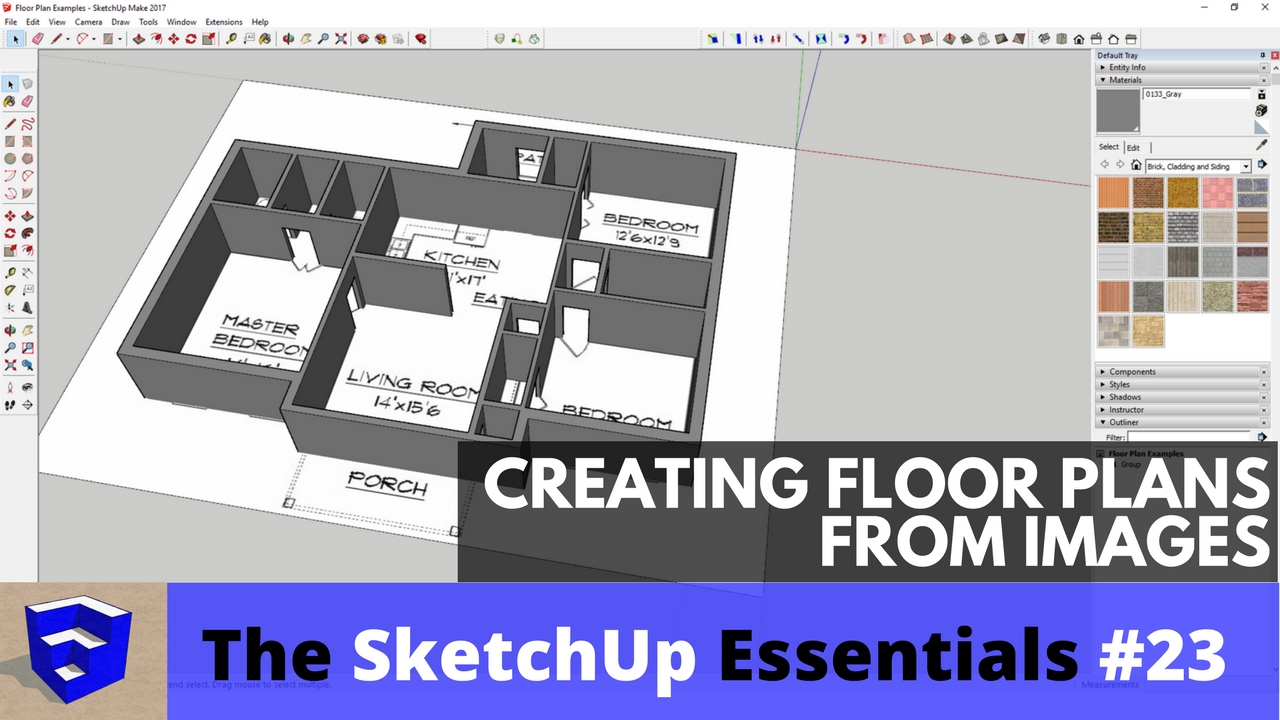
Task: Open the Draw menu
Action: [x=120, y=21]
